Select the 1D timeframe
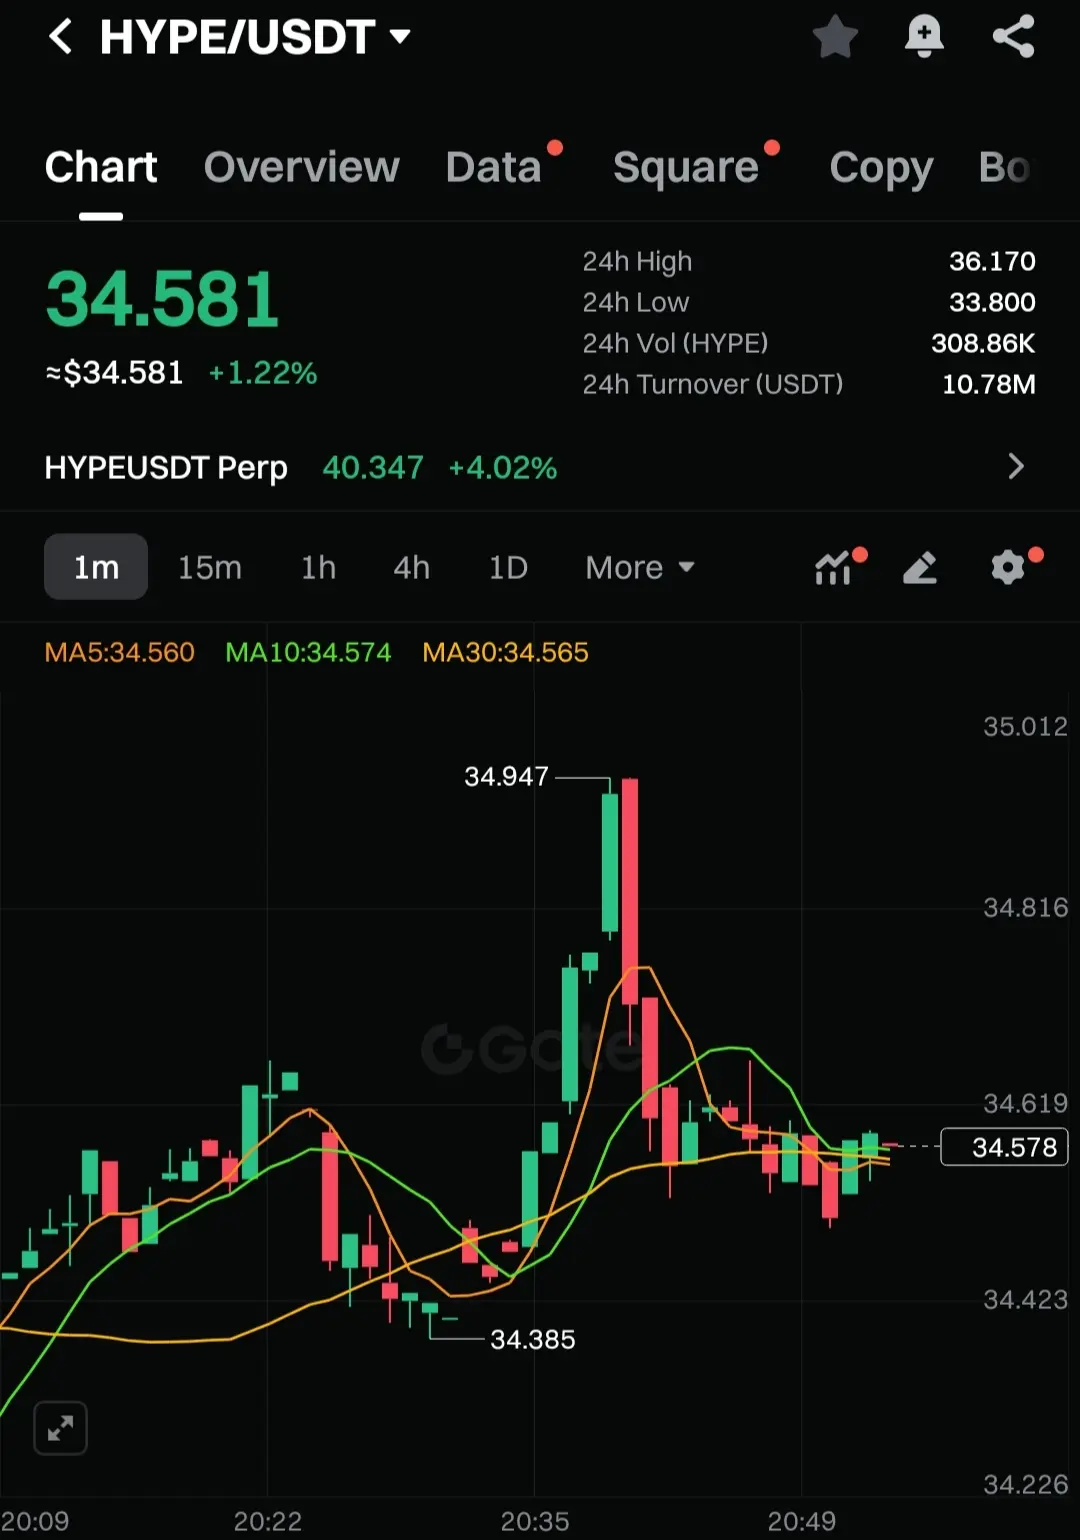The height and width of the screenshot is (1540, 1080). point(508,567)
